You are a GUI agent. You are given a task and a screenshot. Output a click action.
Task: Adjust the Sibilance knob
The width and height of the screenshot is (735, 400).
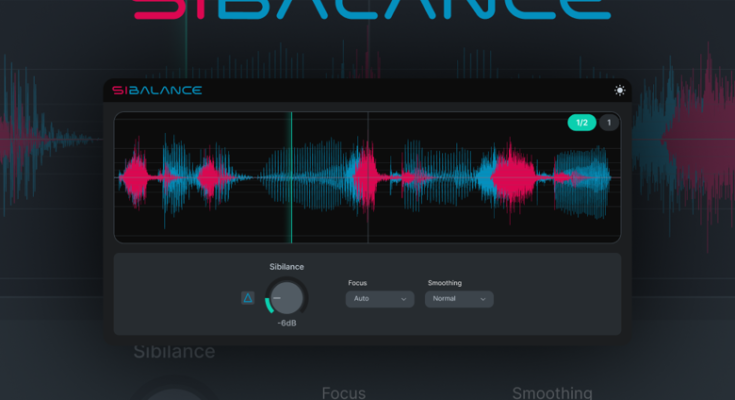(286, 297)
